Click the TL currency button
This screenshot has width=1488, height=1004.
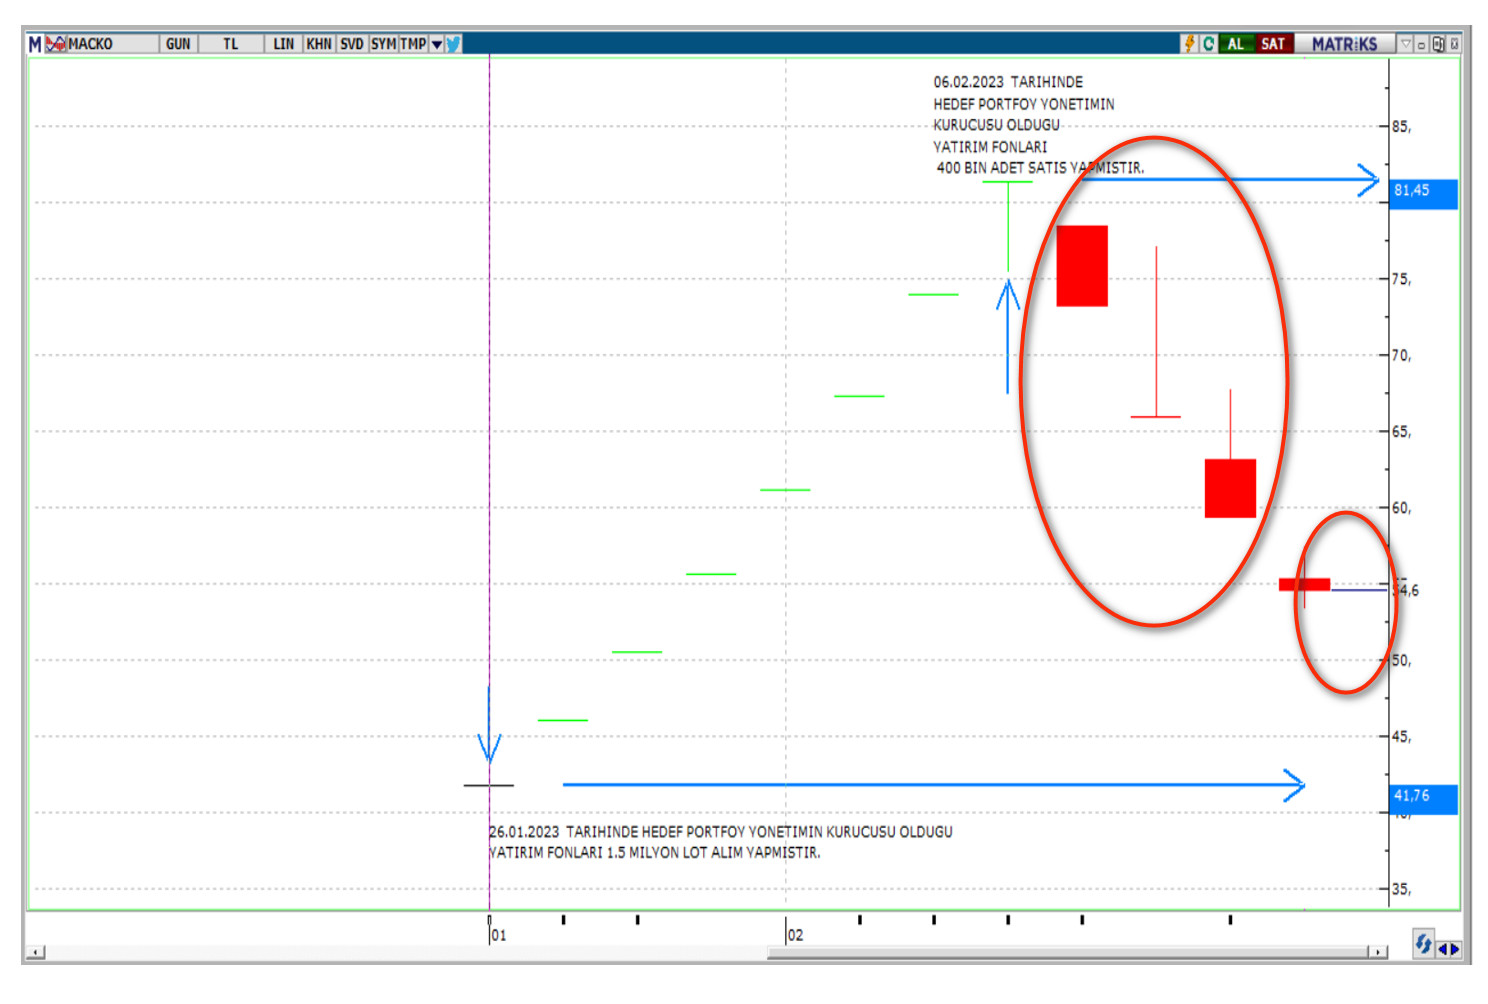coord(231,44)
